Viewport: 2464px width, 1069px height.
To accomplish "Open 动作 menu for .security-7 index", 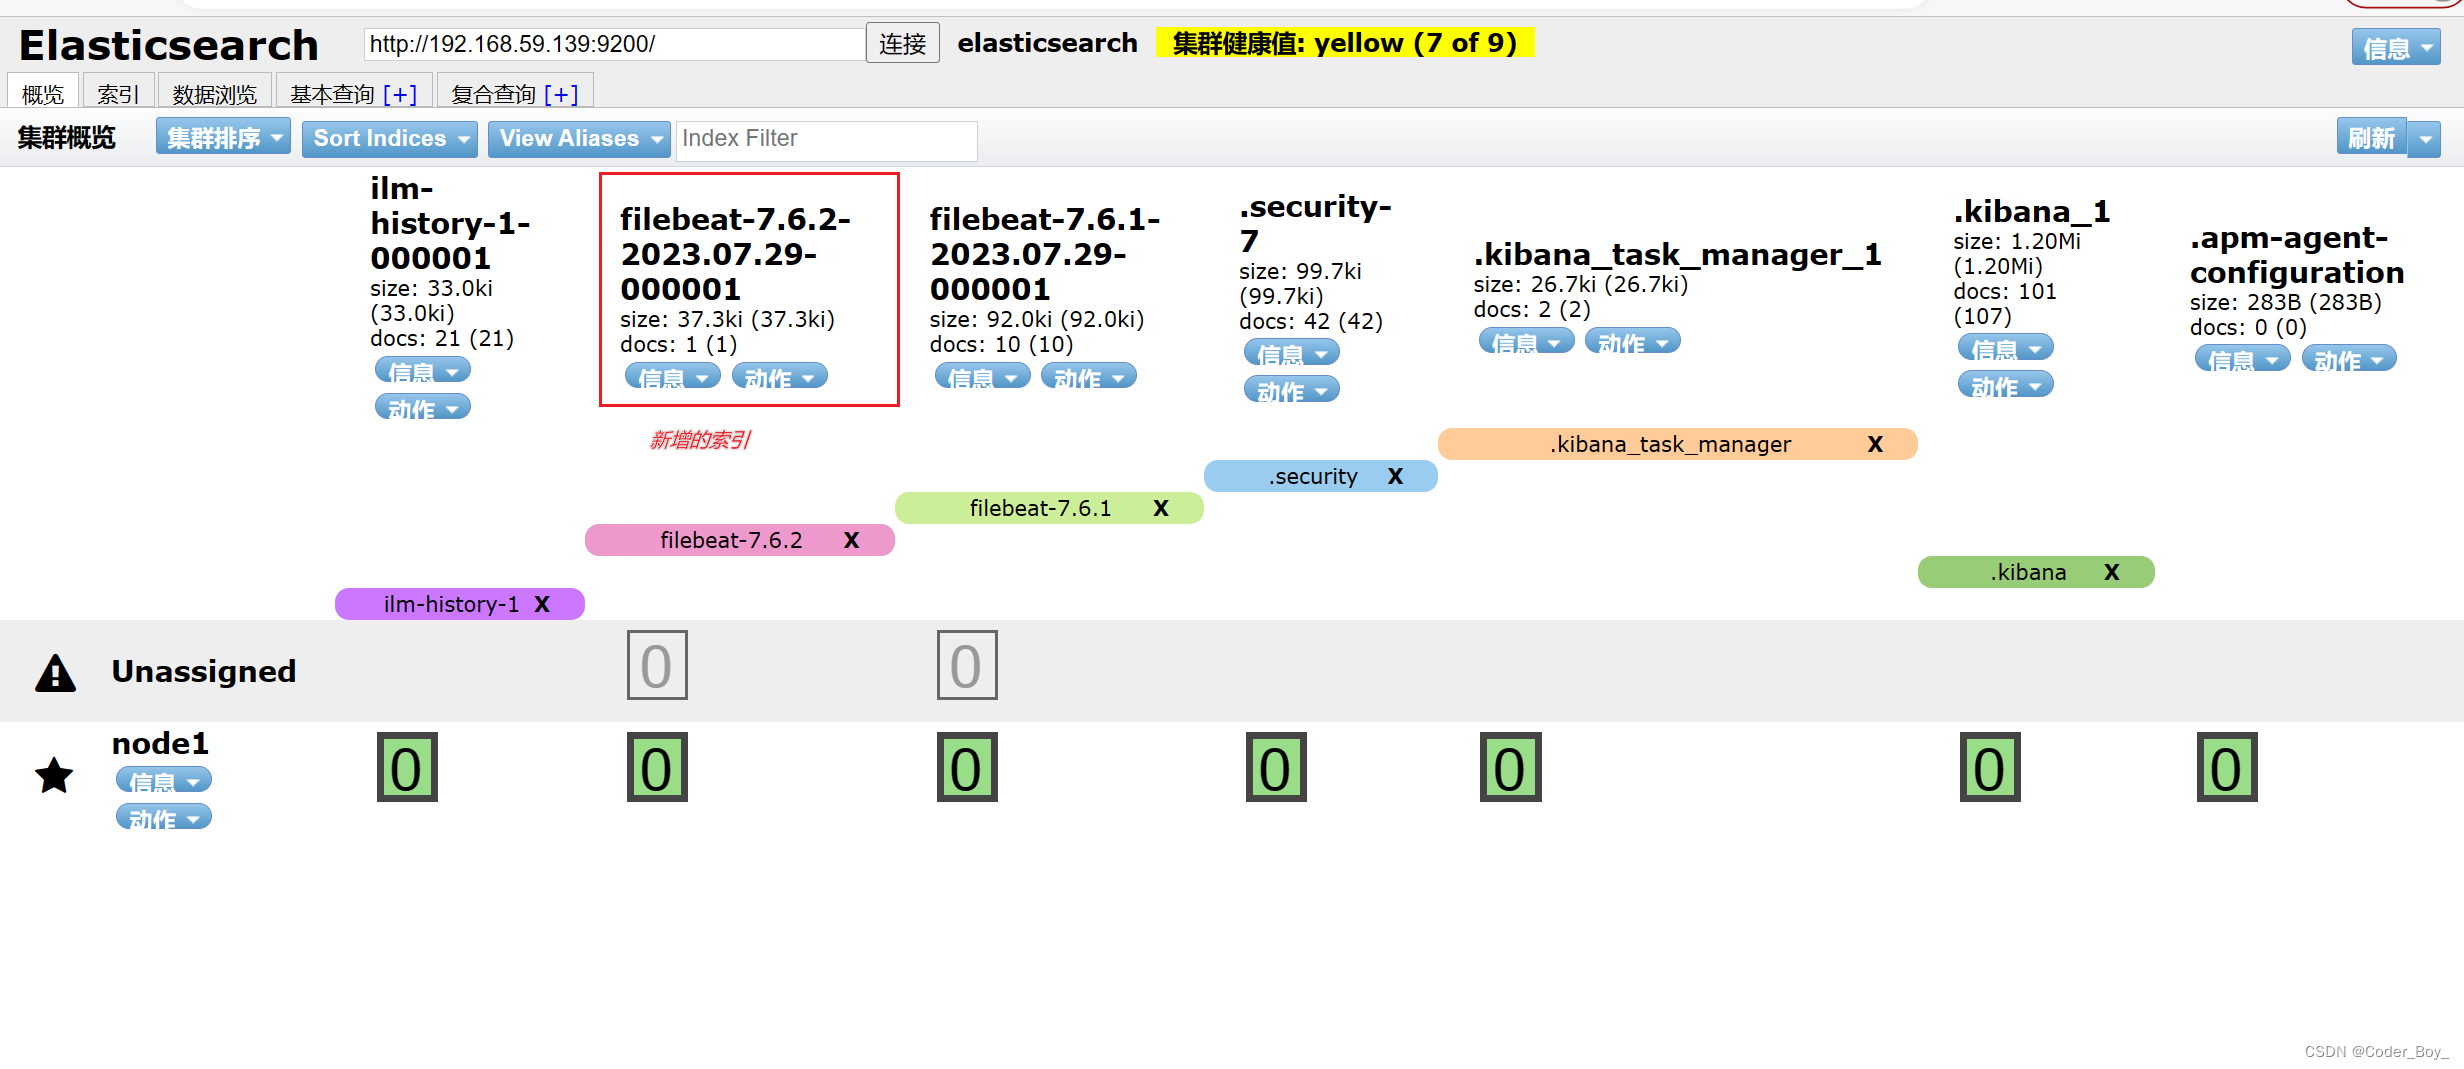I will (1291, 390).
